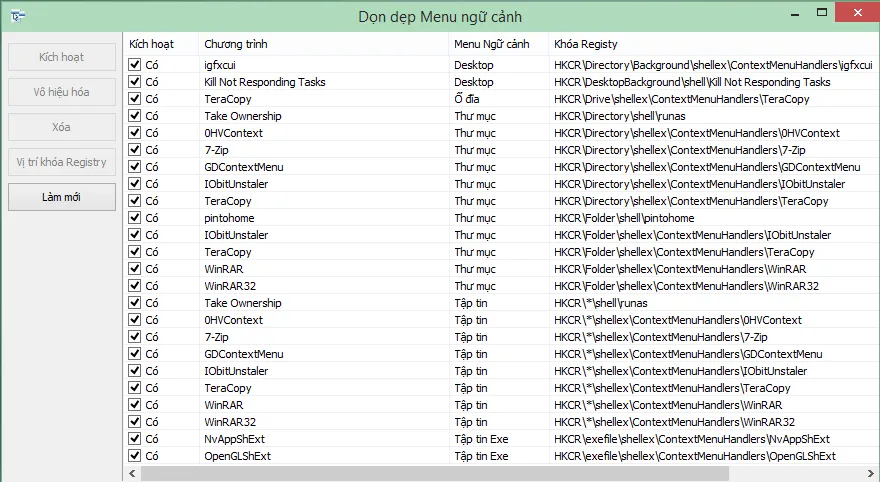Click the Kích hoạt button
This screenshot has width=880, height=482.
point(62,57)
